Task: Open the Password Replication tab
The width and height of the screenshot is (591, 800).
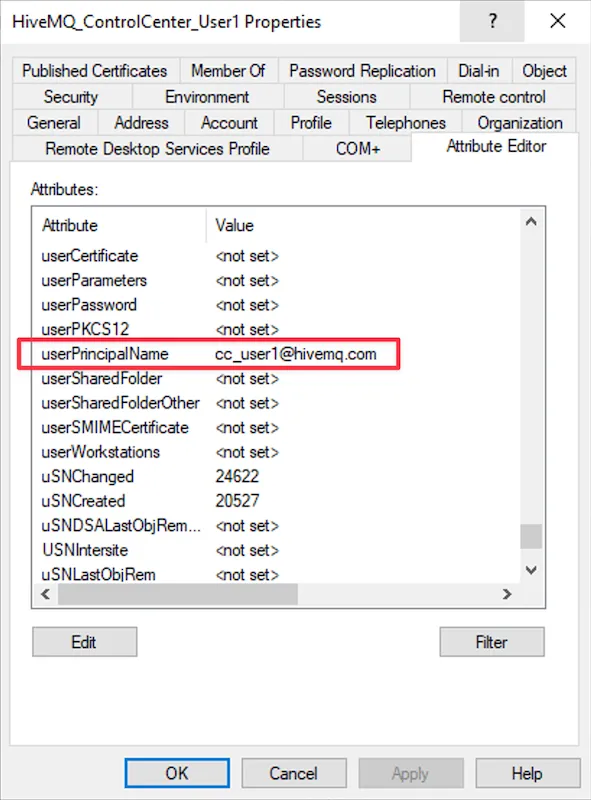Action: click(362, 70)
